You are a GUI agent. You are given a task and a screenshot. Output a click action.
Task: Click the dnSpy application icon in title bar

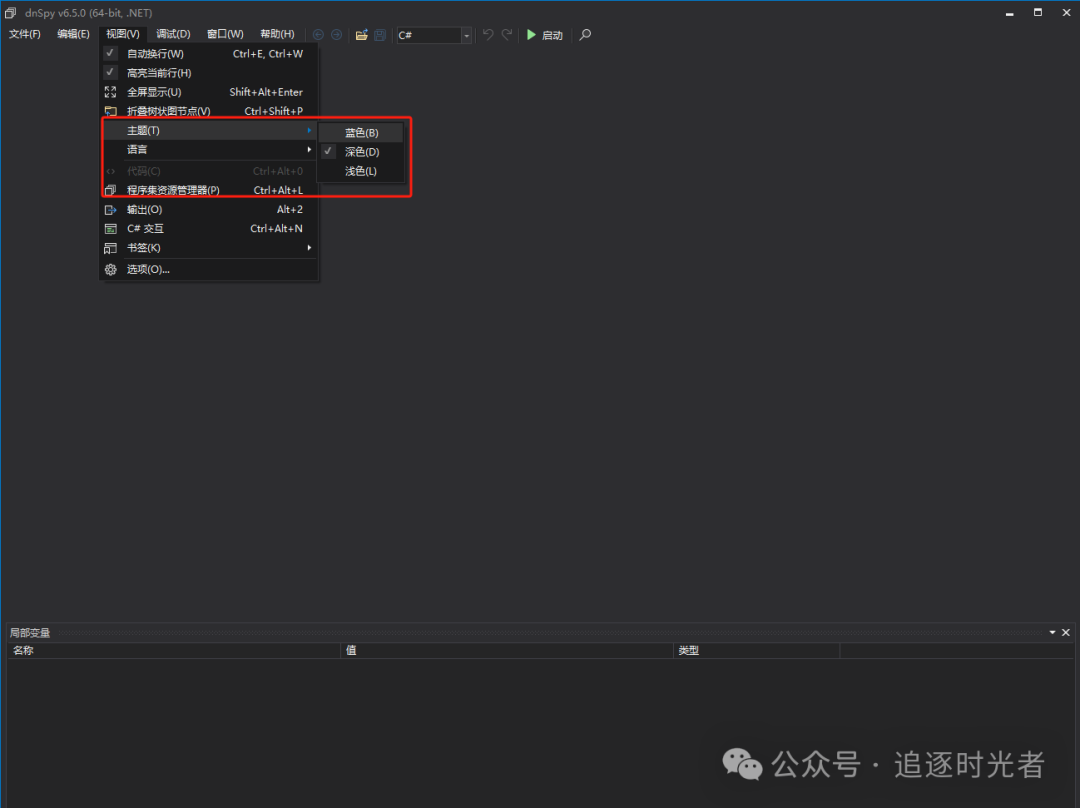10,12
